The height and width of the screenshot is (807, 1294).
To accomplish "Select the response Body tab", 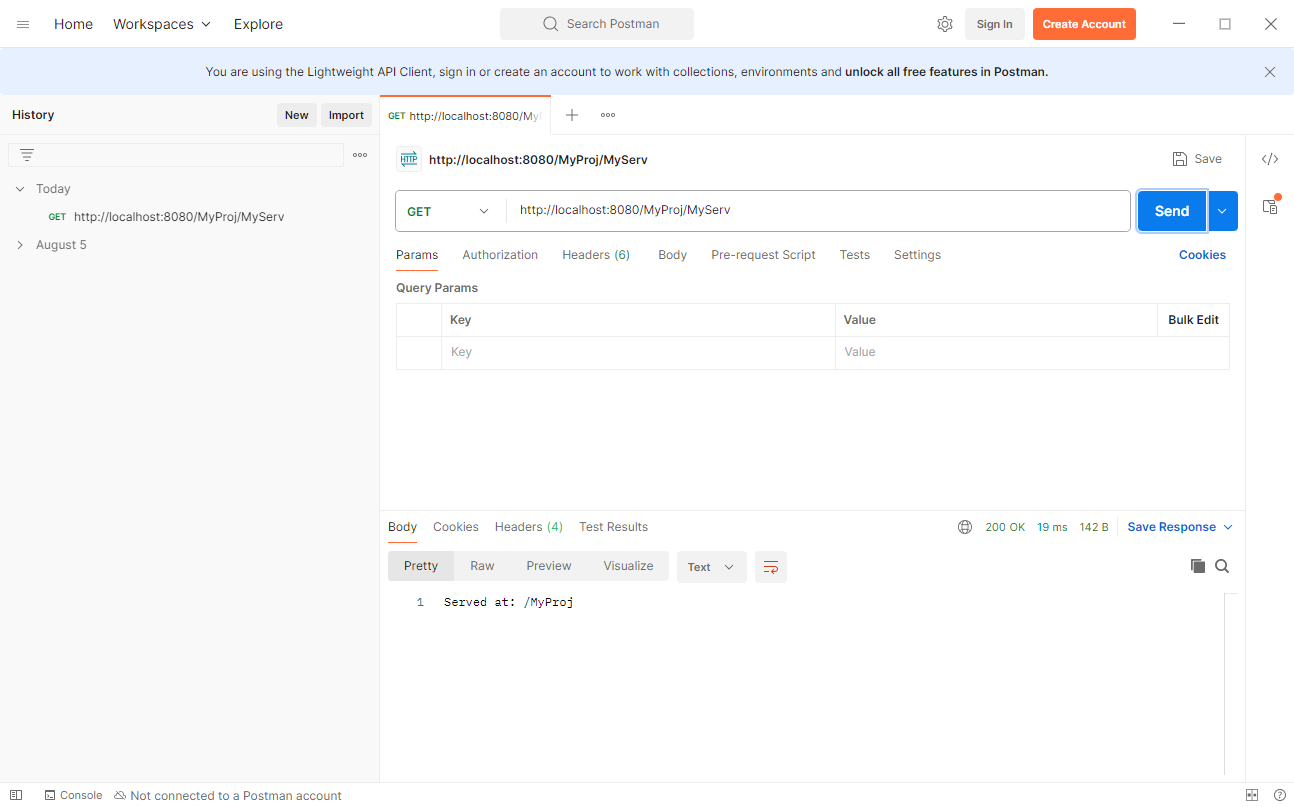I will (x=402, y=527).
